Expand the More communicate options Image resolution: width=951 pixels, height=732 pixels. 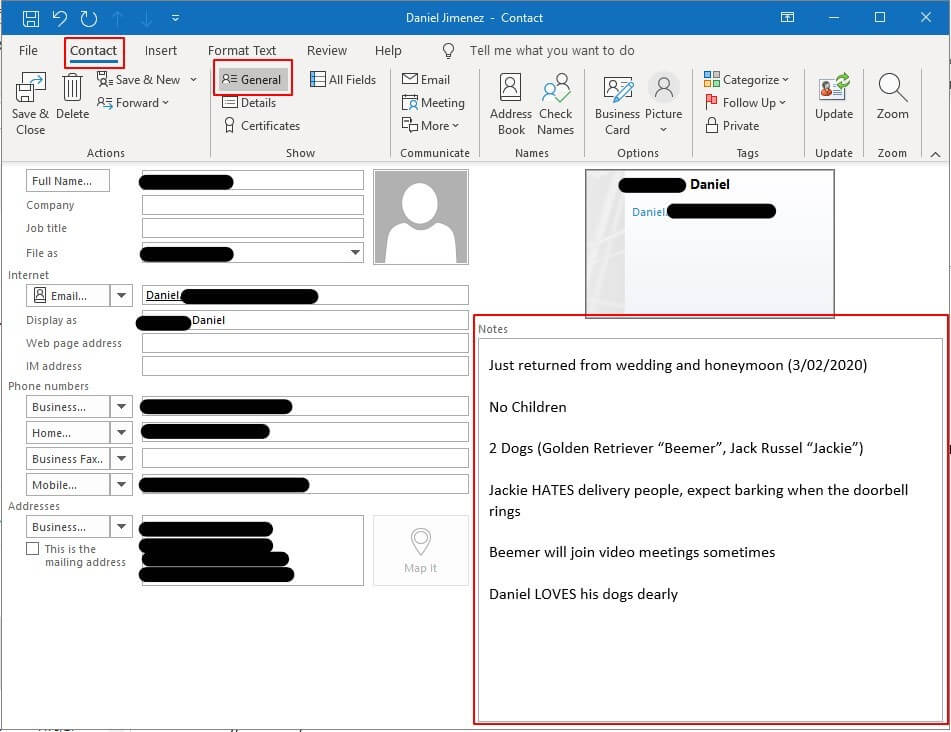coord(430,126)
